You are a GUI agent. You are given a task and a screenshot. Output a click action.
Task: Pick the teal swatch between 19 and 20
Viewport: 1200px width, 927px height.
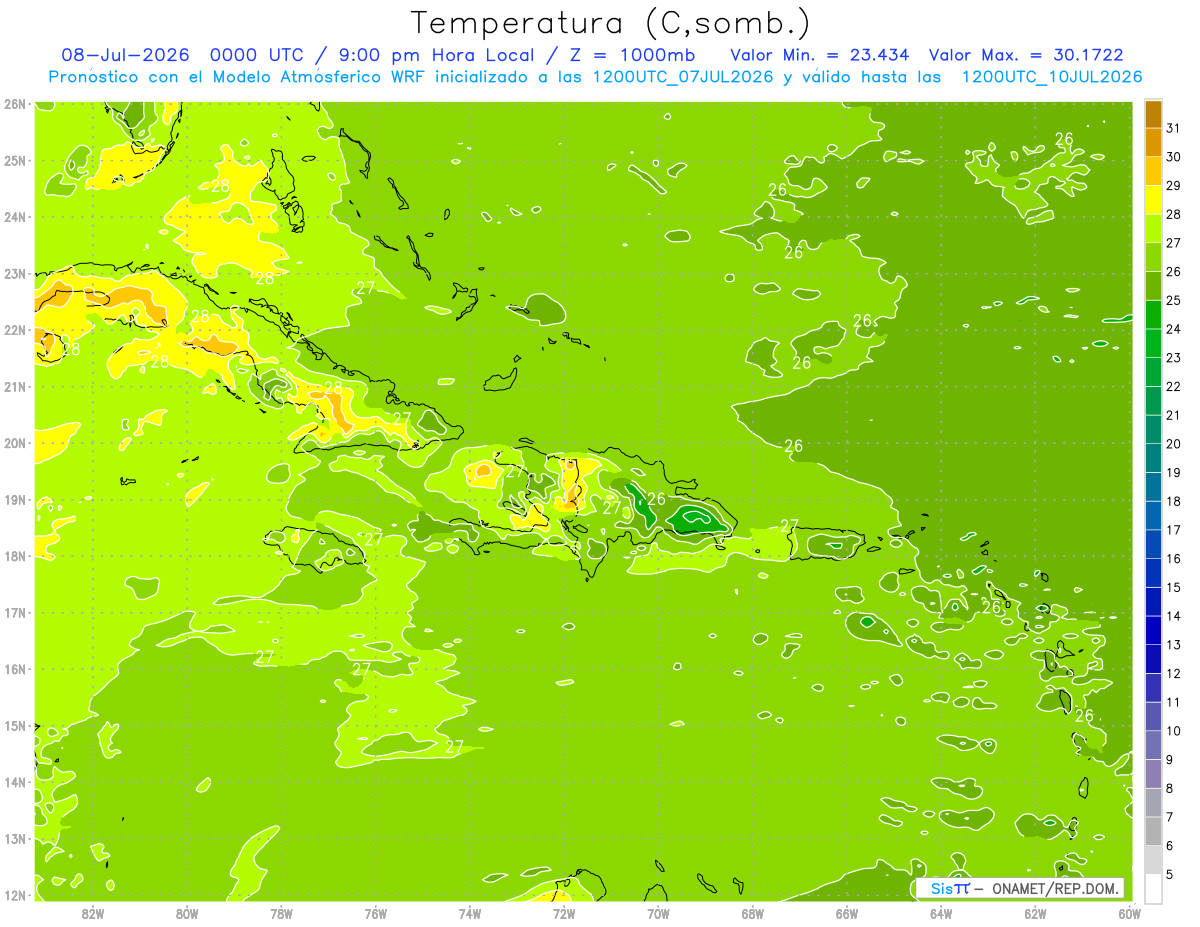1153,458
